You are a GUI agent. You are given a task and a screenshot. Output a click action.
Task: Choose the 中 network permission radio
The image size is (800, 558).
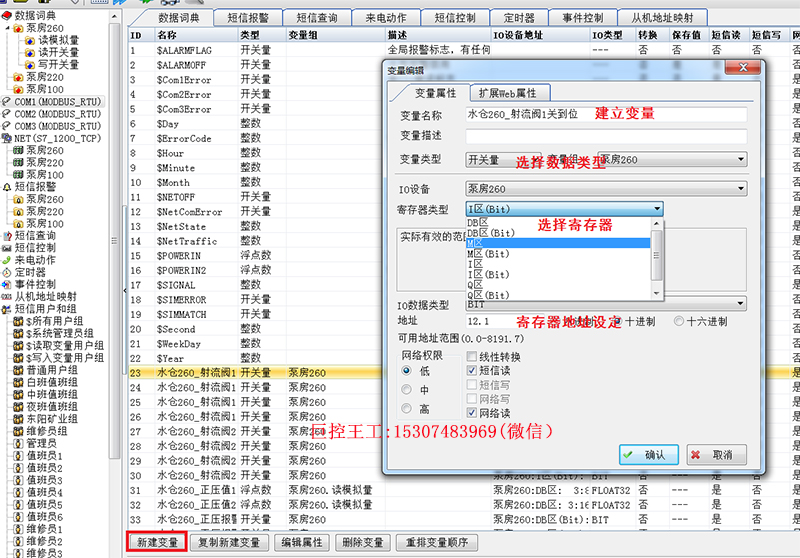tap(407, 390)
